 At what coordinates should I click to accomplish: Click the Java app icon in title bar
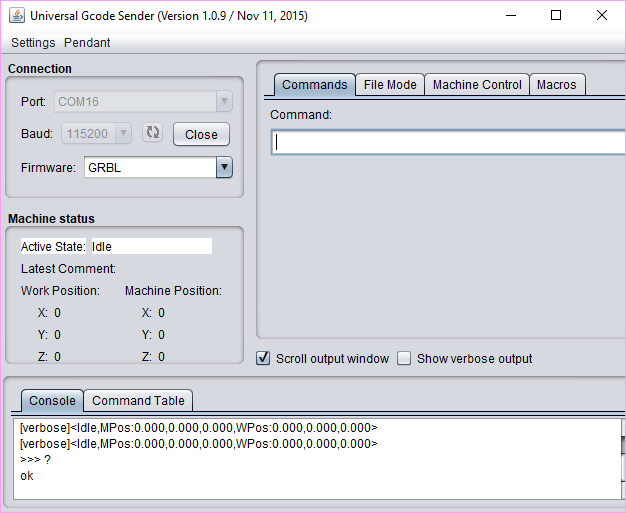point(17,16)
